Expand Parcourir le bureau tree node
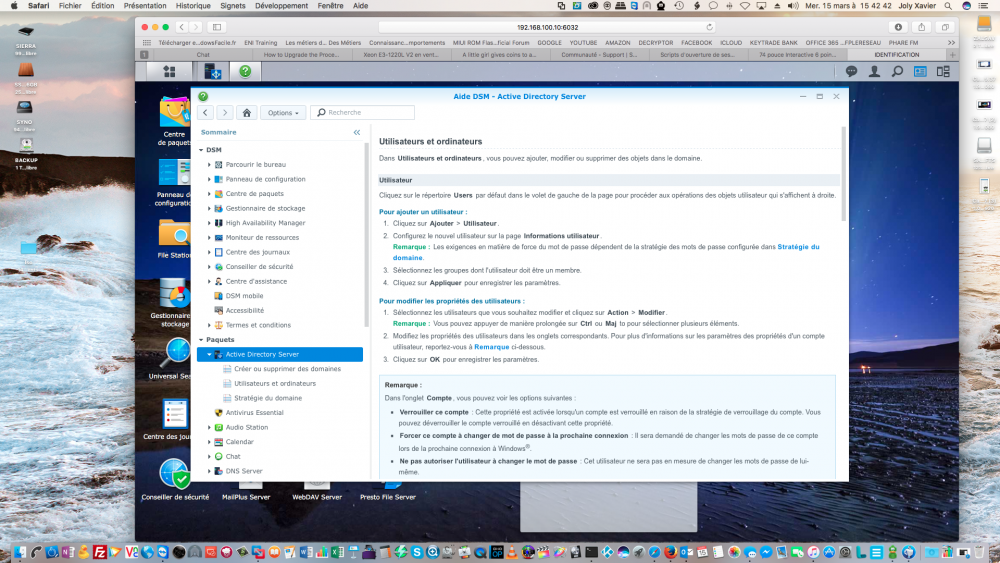This screenshot has width=1000, height=563. coord(209,165)
